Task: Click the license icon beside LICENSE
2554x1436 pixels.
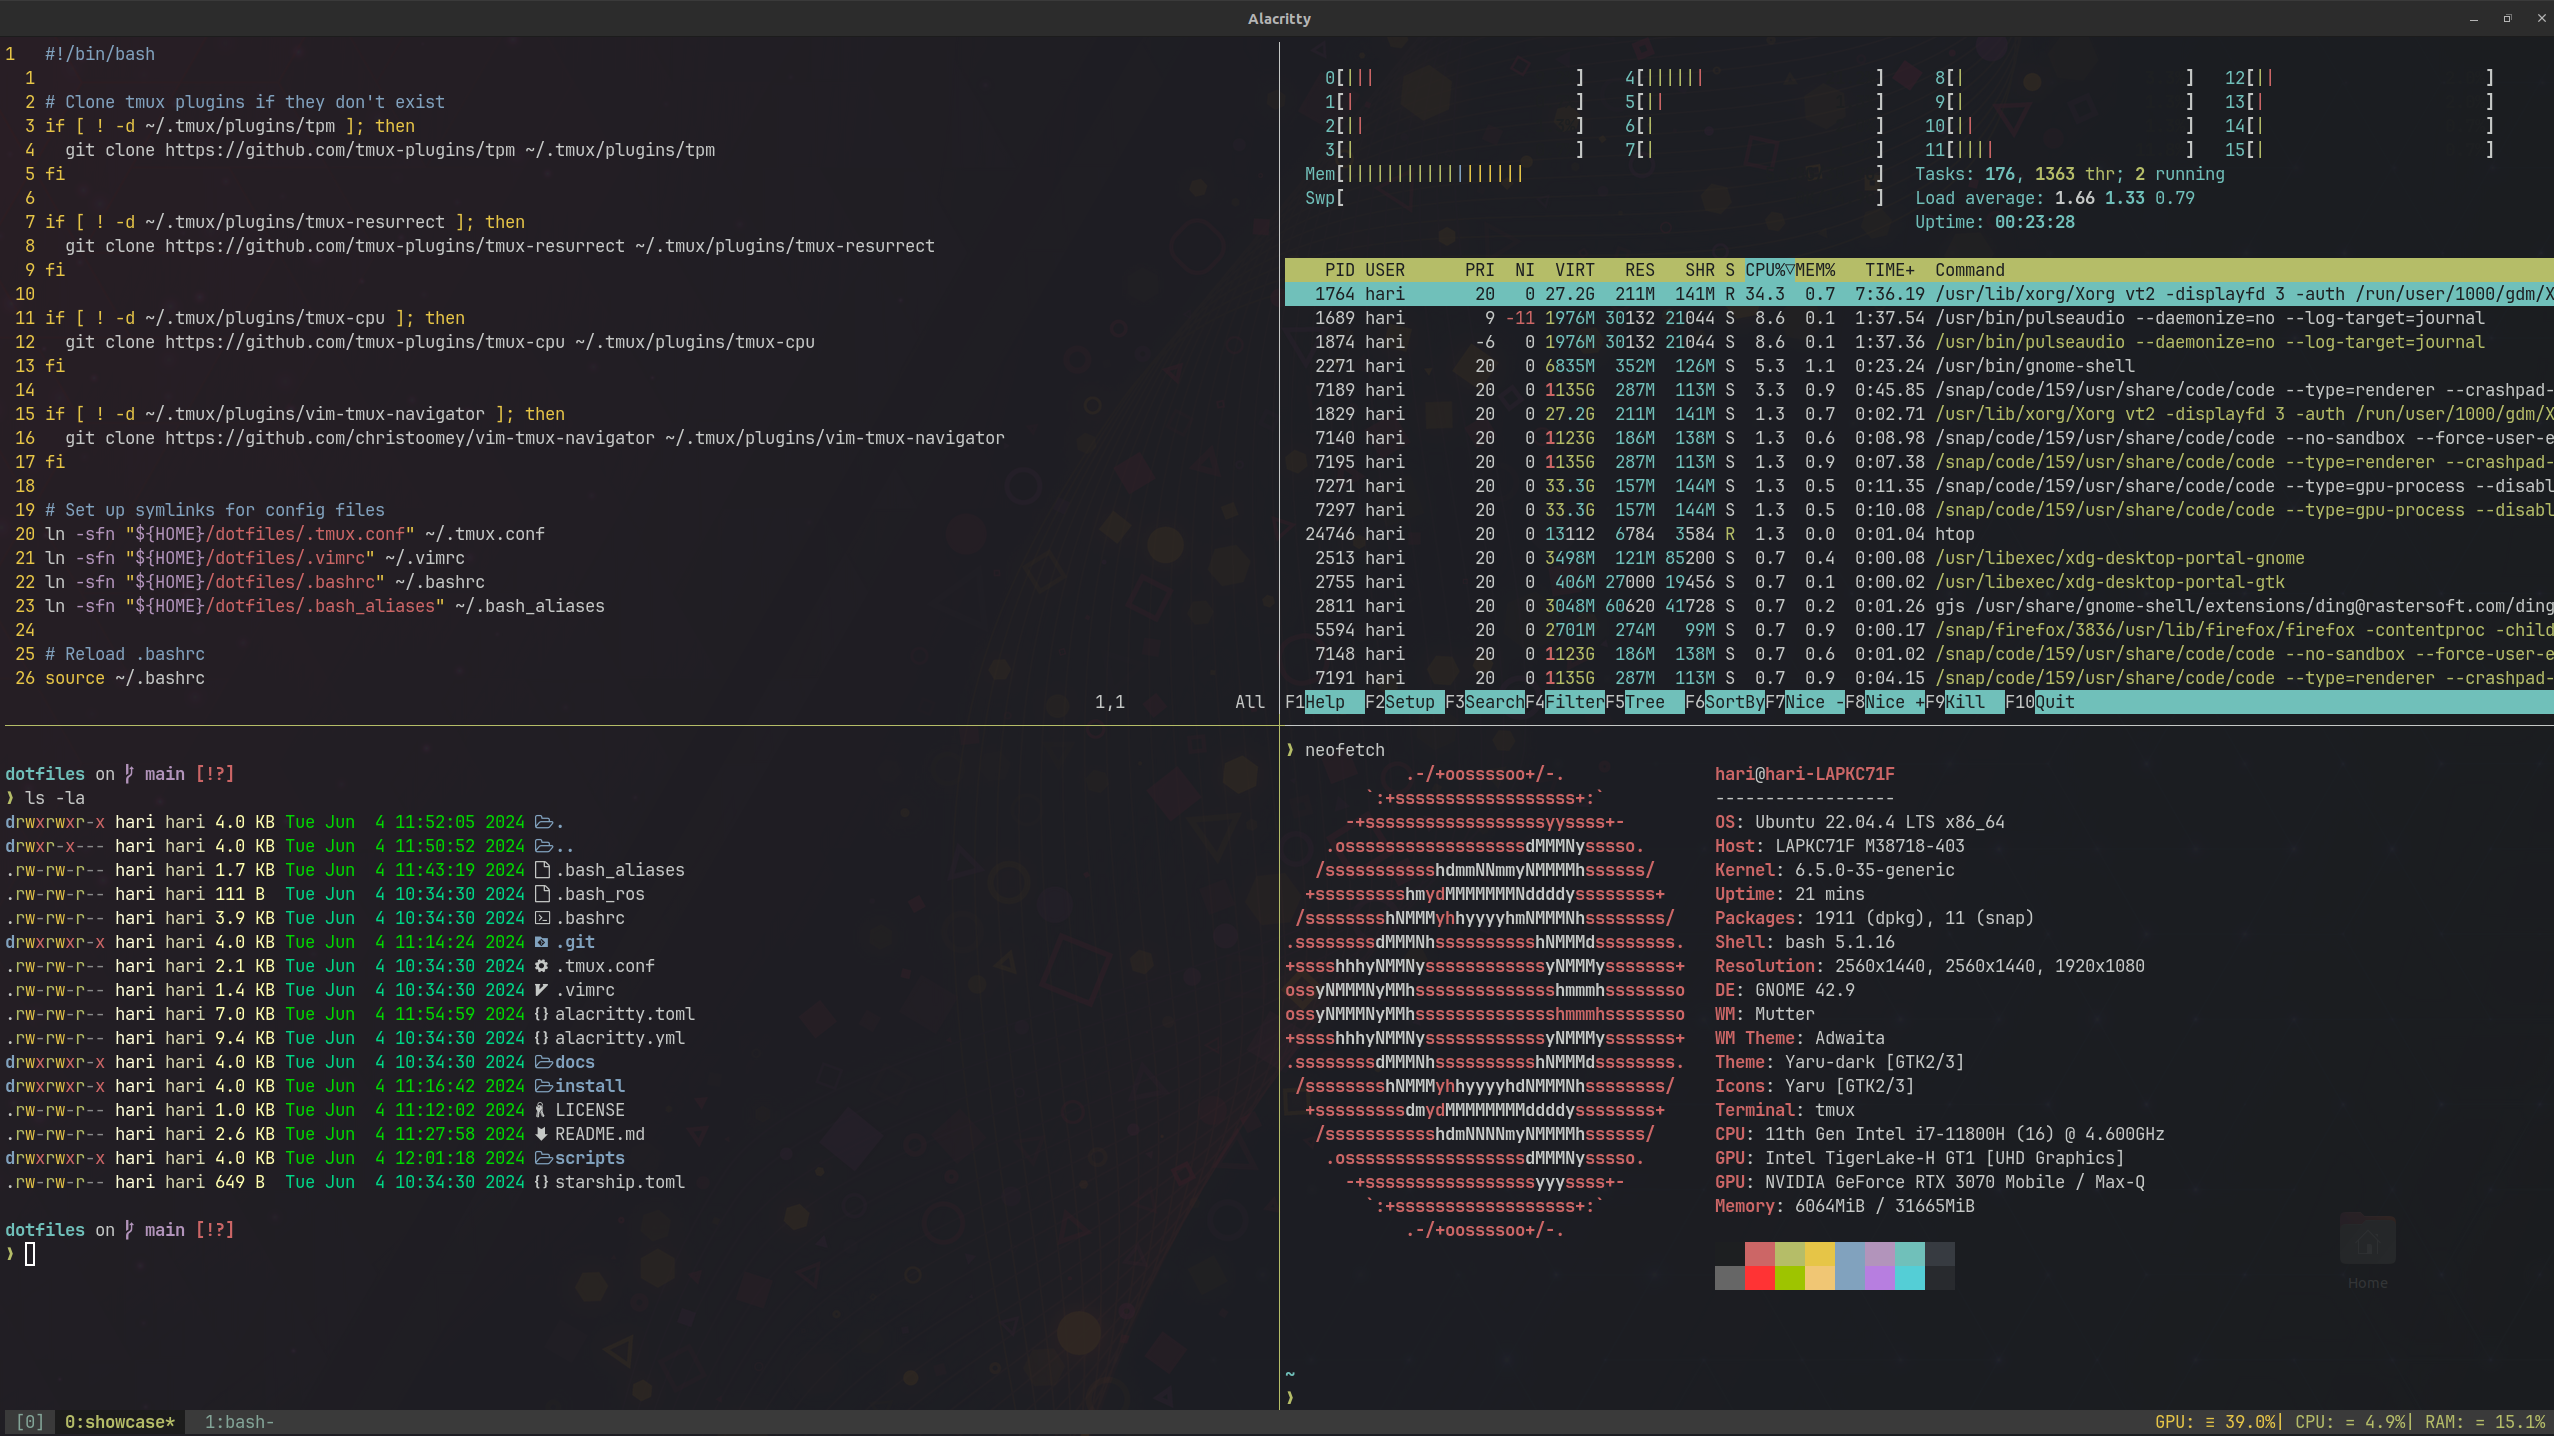Action: click(x=541, y=1110)
